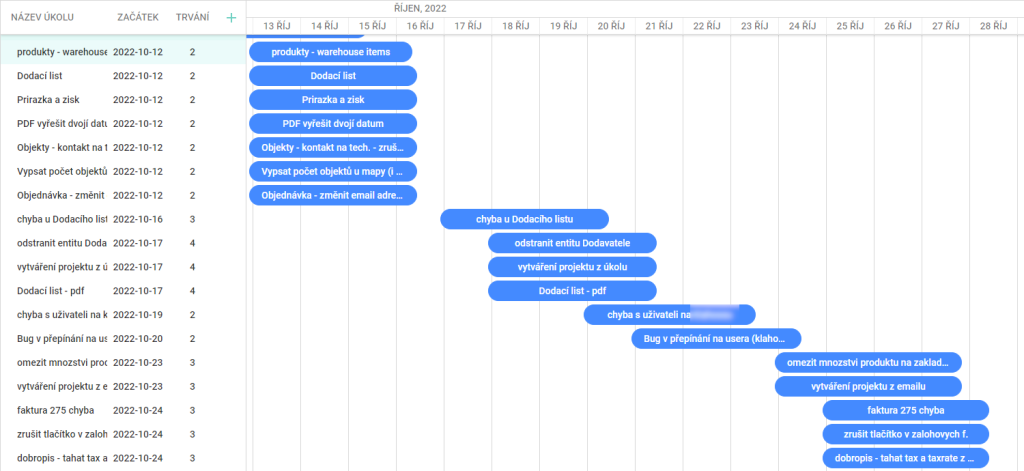The width and height of the screenshot is (1024, 471).
Task: Click the TRVÁNÍ column header
Action: [x=192, y=18]
